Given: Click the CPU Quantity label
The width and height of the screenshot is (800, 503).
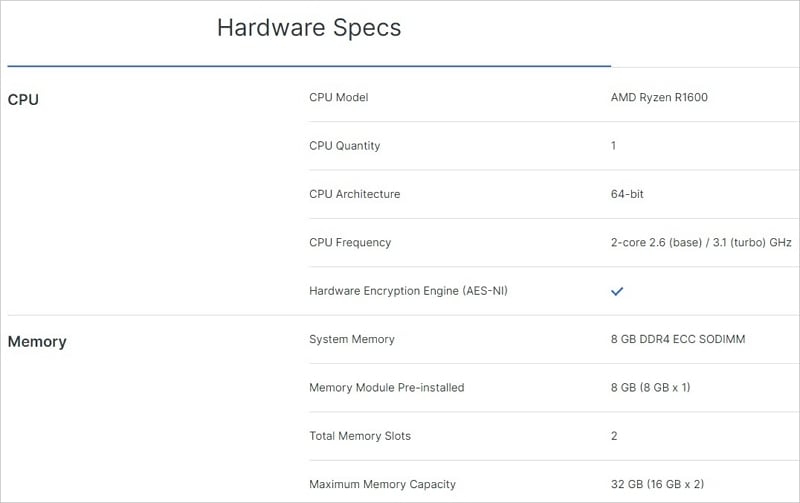Looking at the screenshot, I should pyautogui.click(x=345, y=146).
